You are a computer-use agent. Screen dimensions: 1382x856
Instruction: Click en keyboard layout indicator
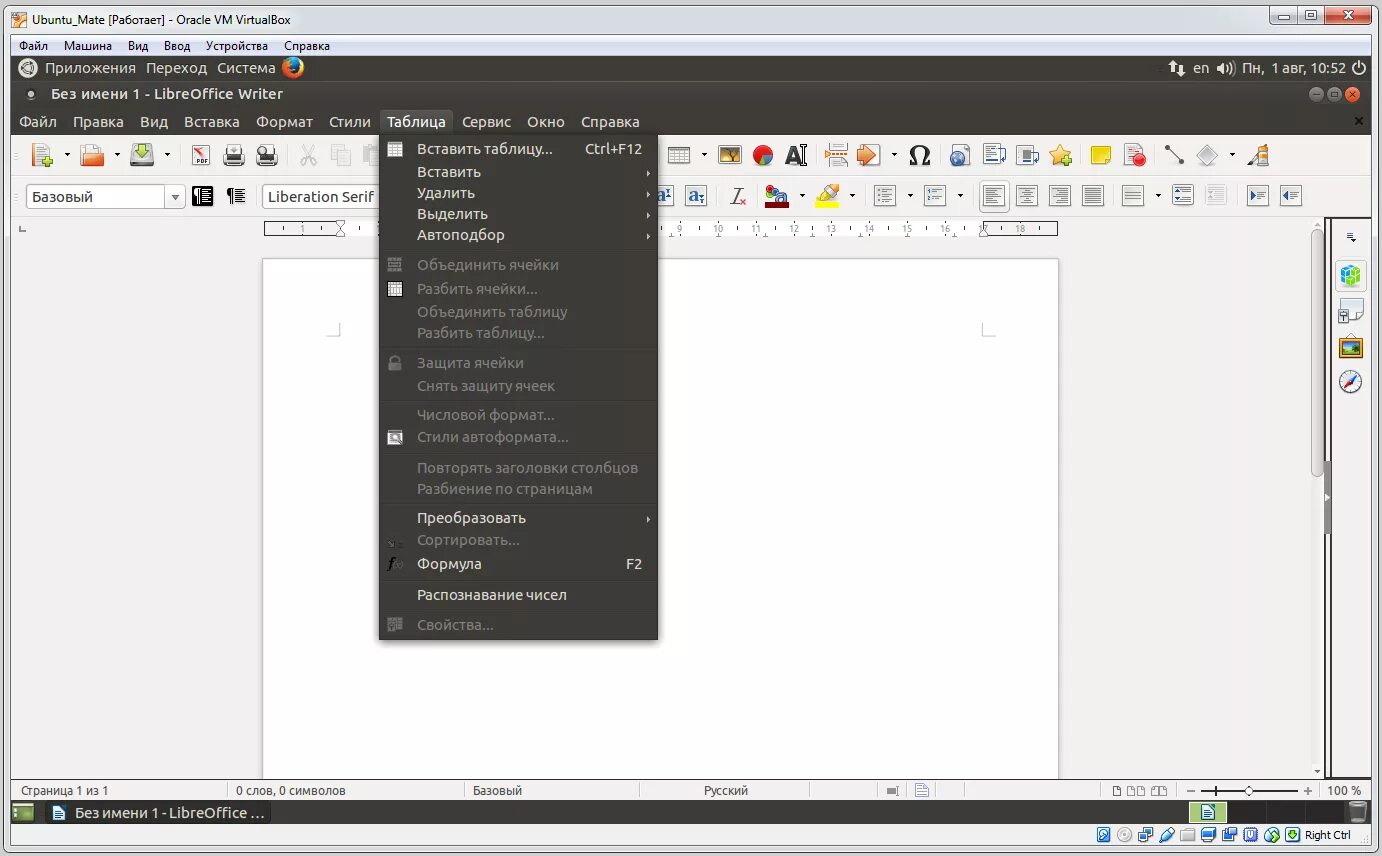(x=1201, y=68)
